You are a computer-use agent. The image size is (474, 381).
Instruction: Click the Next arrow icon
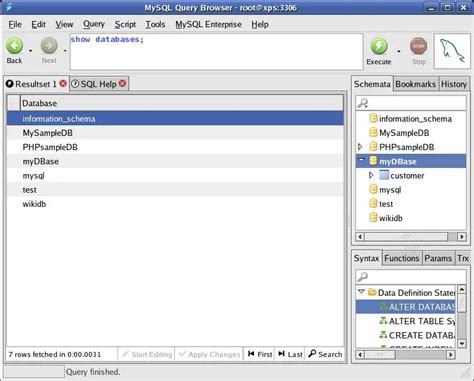(x=49, y=46)
